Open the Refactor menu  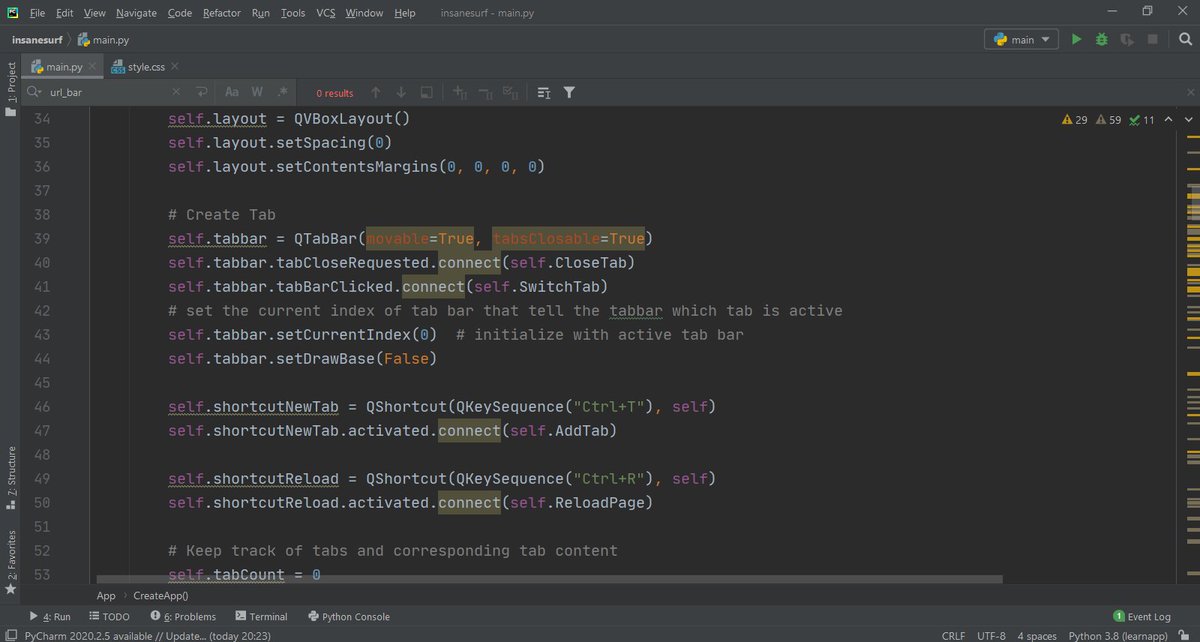222,13
